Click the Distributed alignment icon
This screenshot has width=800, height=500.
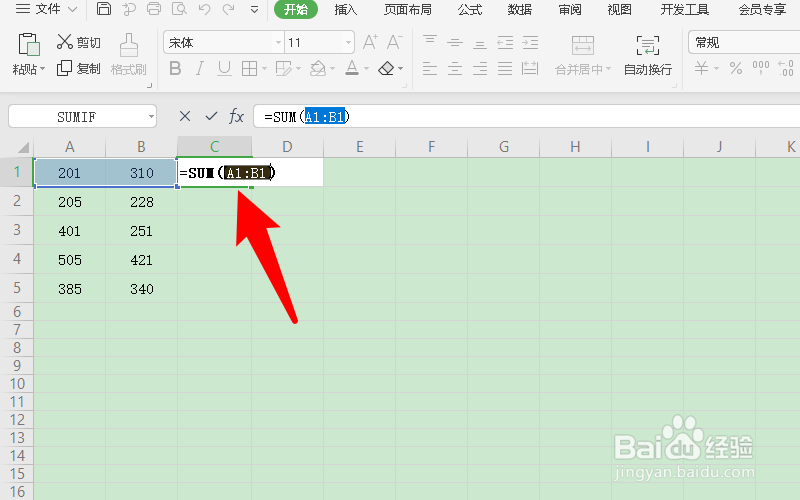(x=530, y=68)
